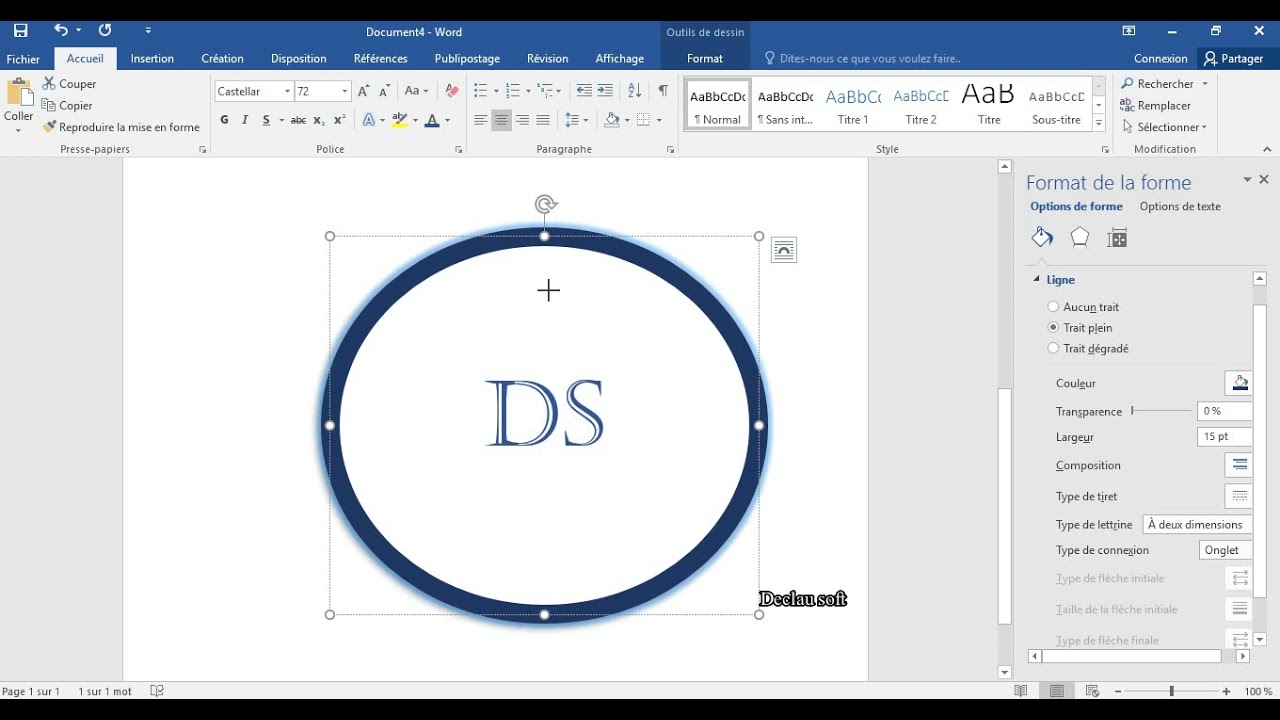The width and height of the screenshot is (1280, 720).
Task: Click the zoom slider in status bar
Action: (1171, 691)
